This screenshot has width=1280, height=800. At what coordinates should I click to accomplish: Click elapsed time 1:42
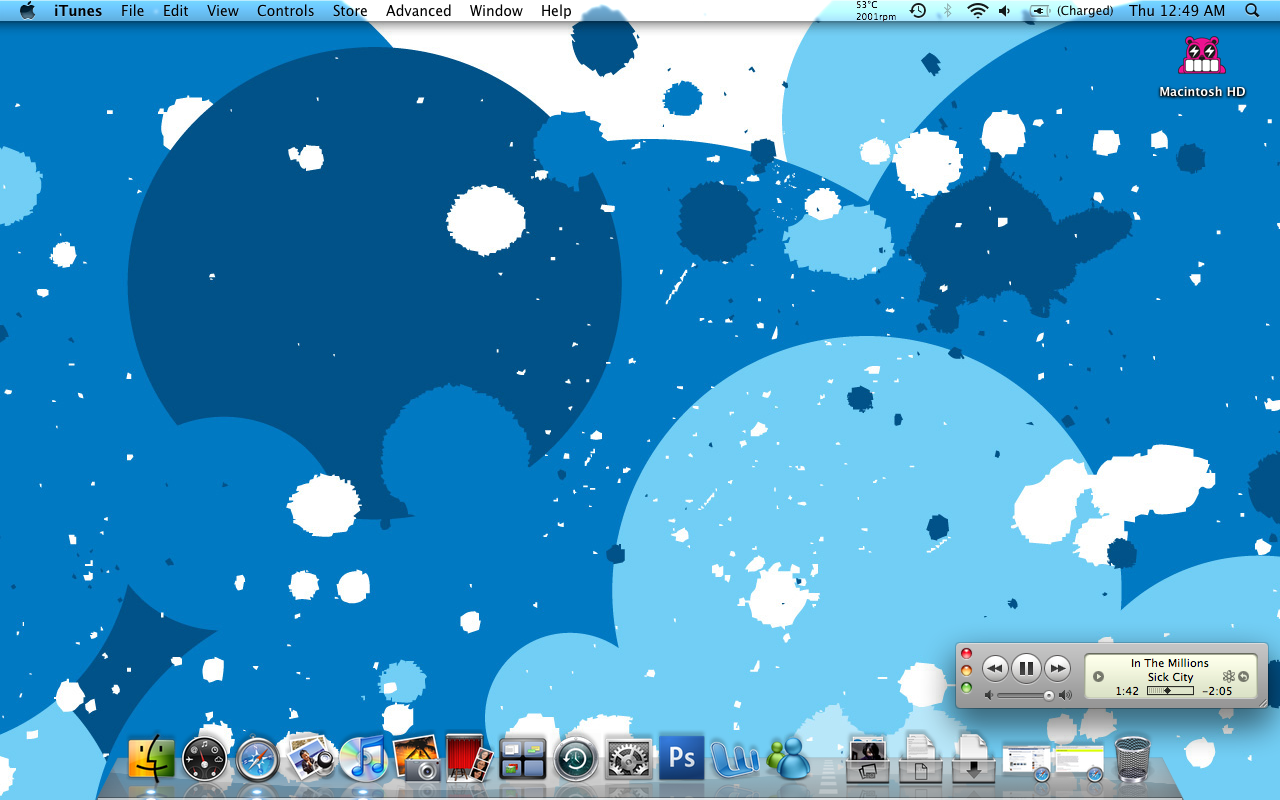(1127, 691)
